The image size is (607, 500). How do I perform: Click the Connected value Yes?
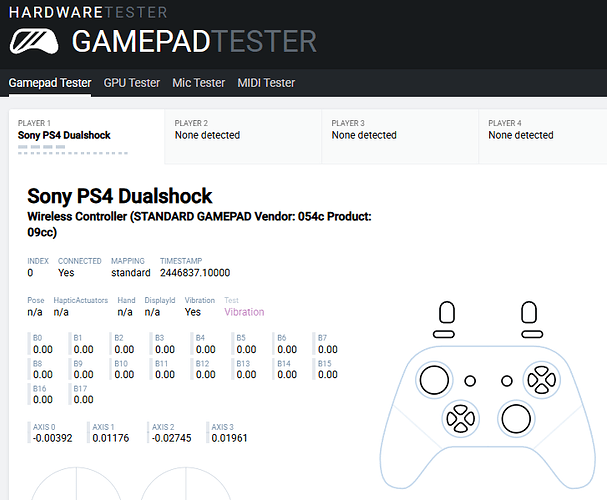click(x=66, y=273)
